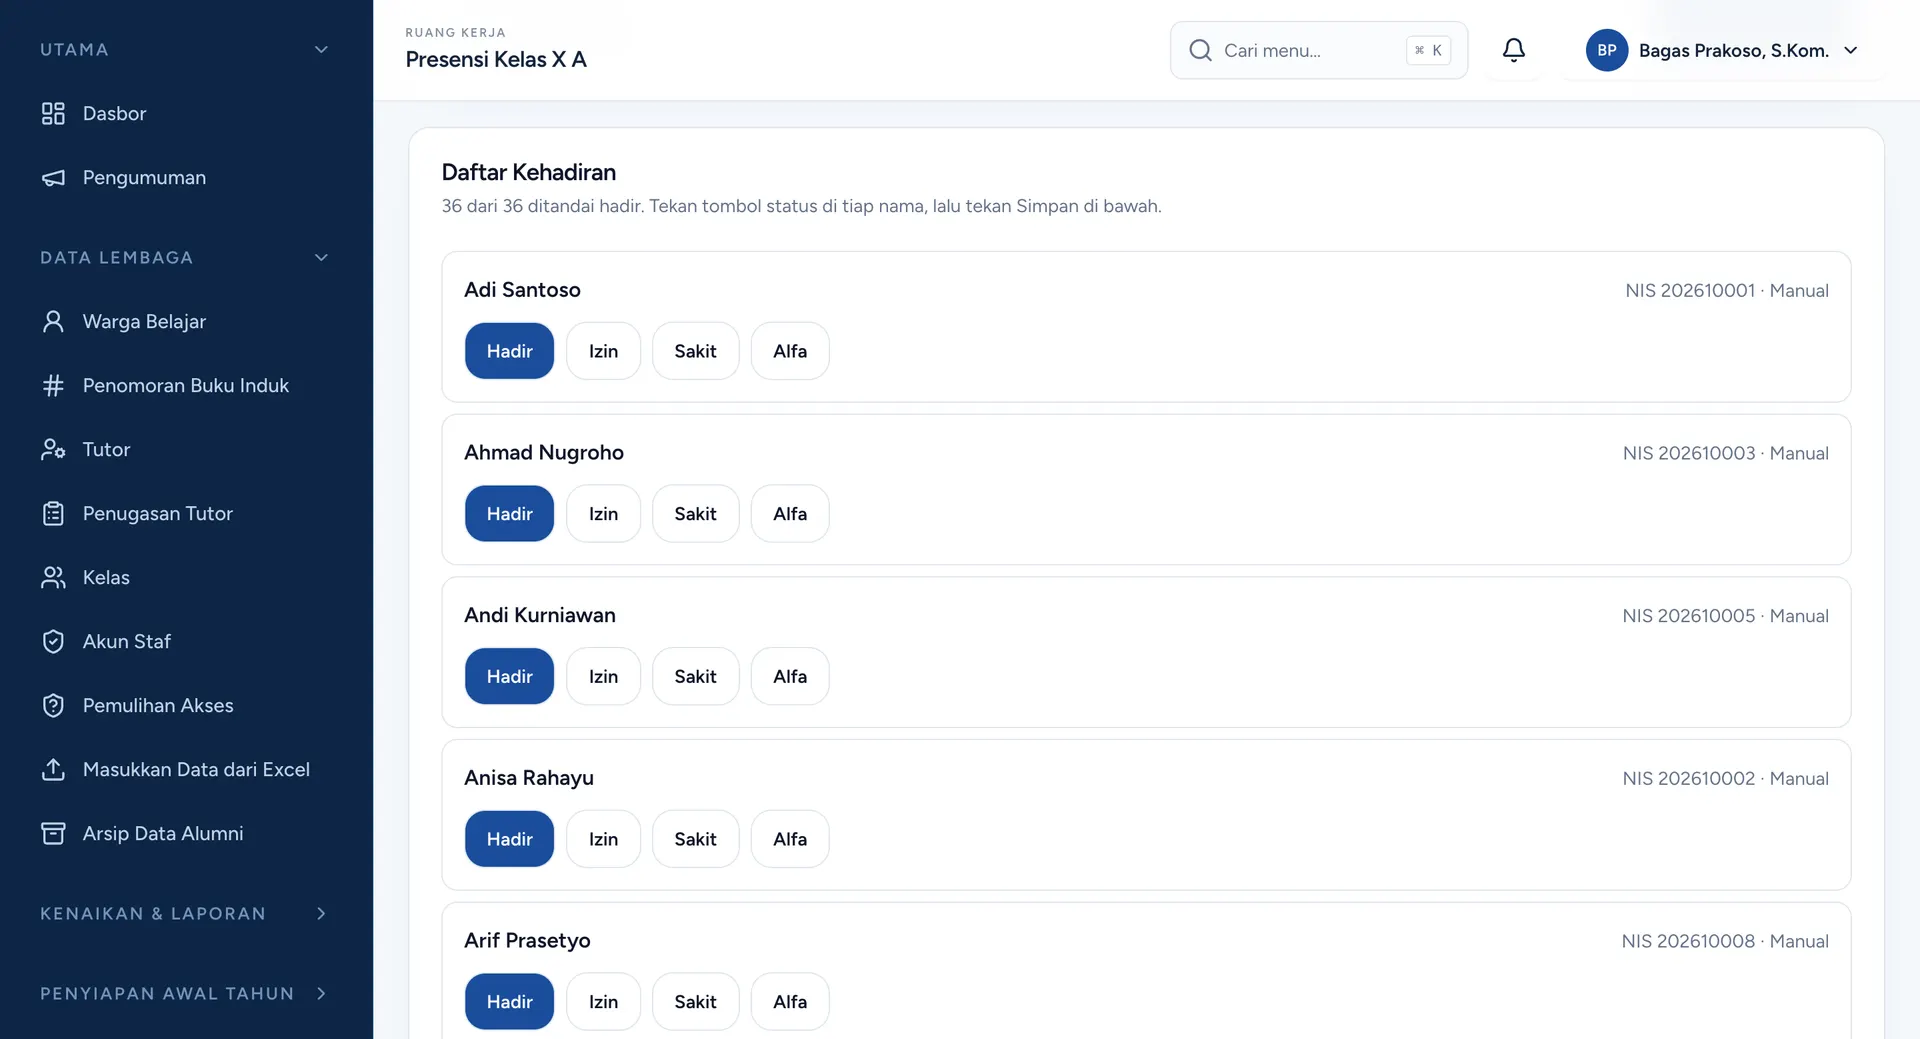Select Hadir for Anisa Rahayu
The width and height of the screenshot is (1920, 1039).
click(x=509, y=839)
